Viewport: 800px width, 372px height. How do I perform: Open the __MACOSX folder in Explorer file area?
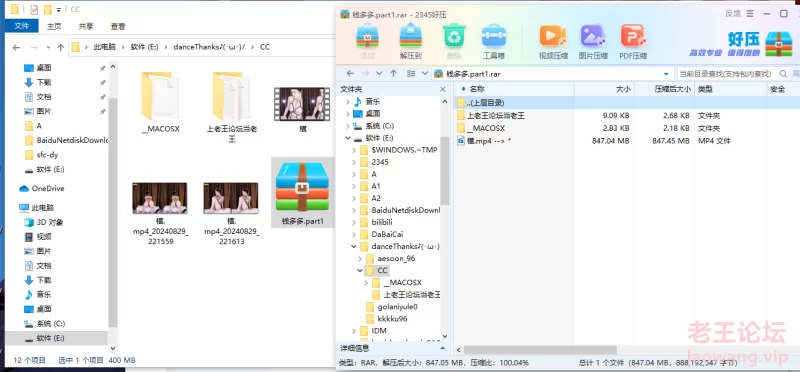pos(160,102)
